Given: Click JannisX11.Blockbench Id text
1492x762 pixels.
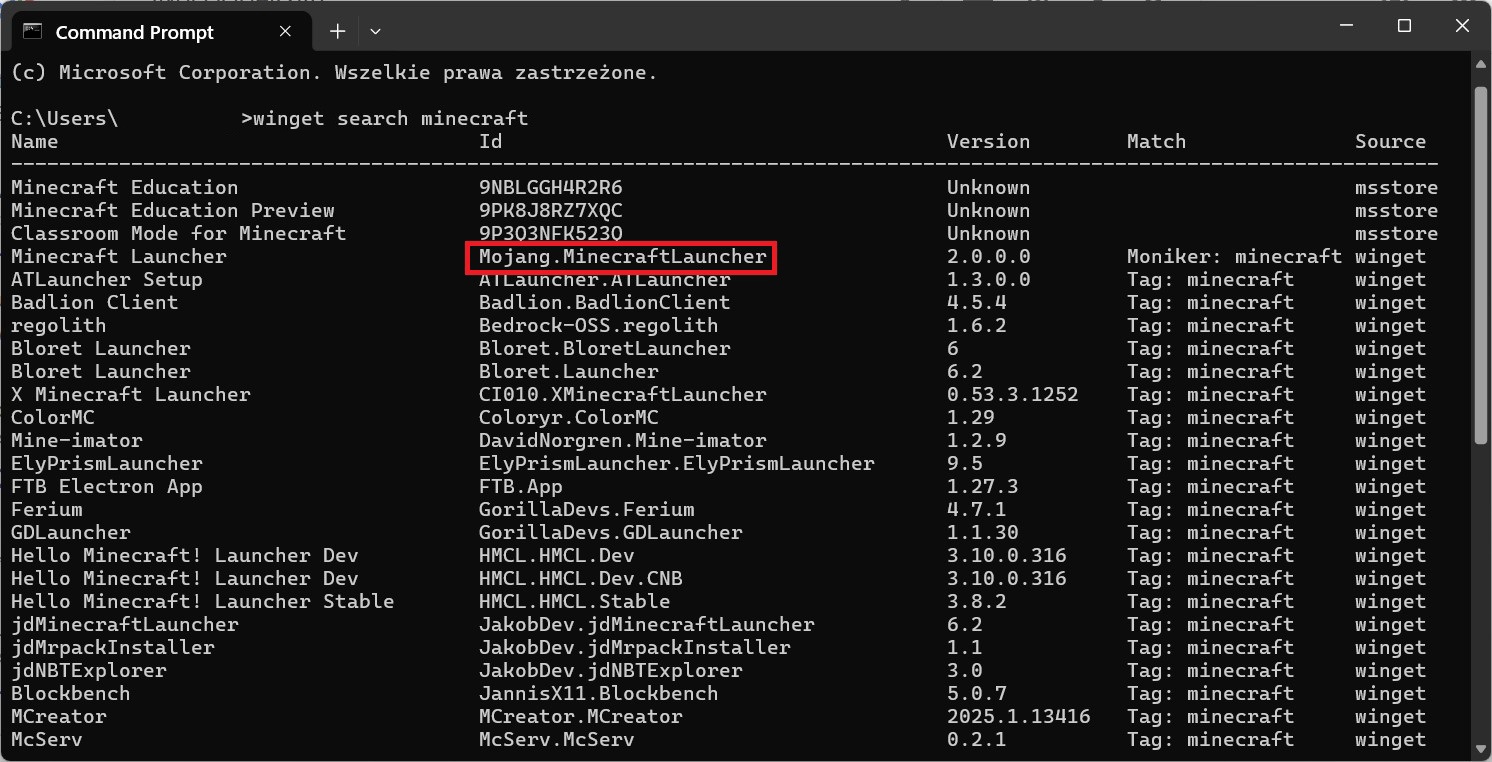Looking at the screenshot, I should (598, 694).
